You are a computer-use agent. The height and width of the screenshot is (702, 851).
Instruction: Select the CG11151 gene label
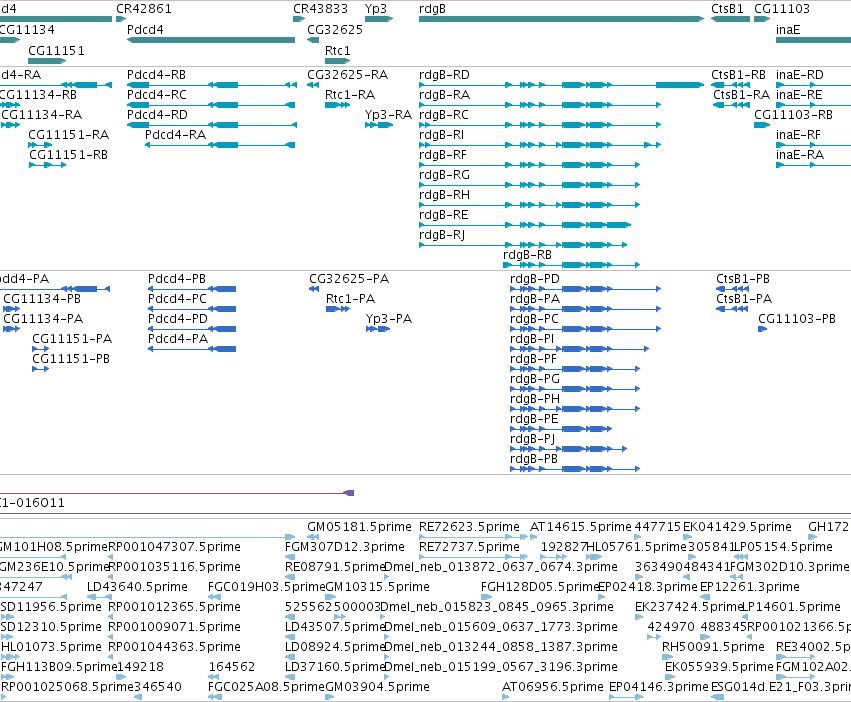coord(56,50)
